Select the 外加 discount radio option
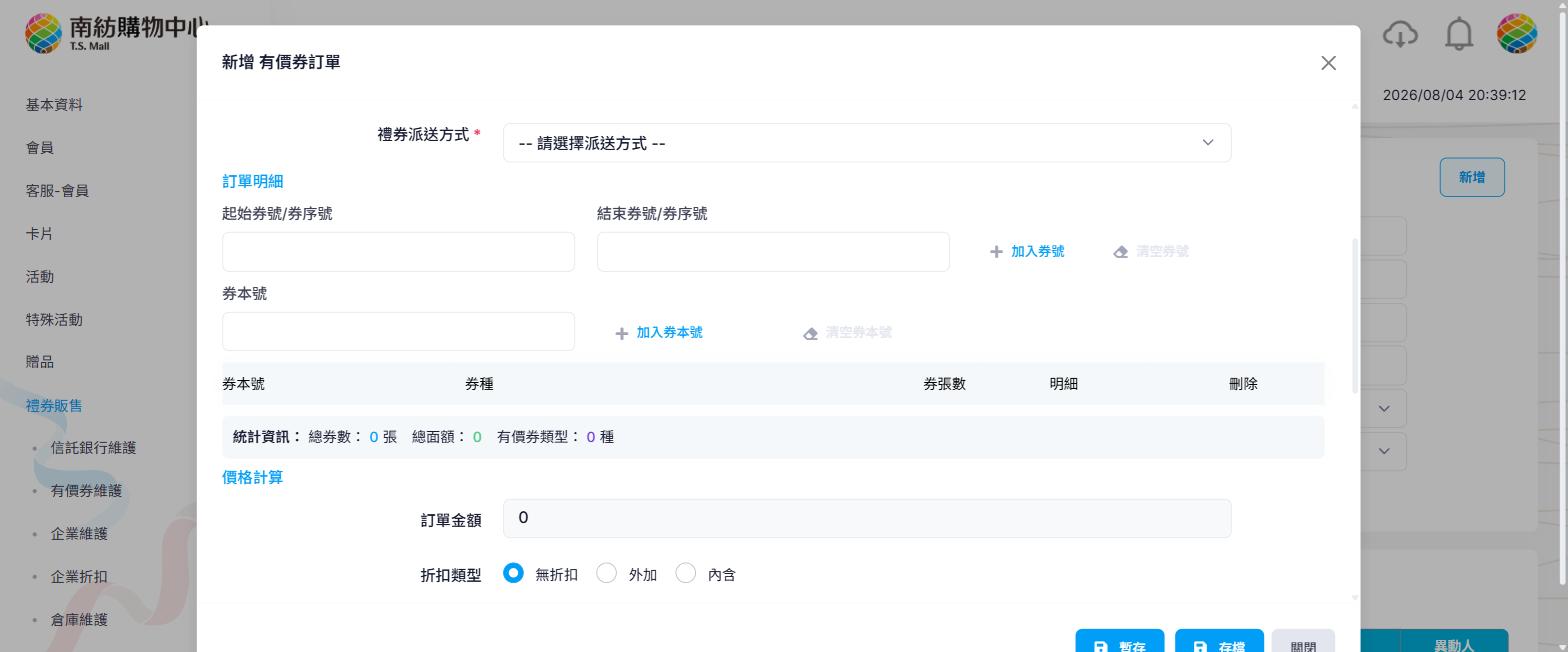This screenshot has height=652, width=1568. (606, 573)
